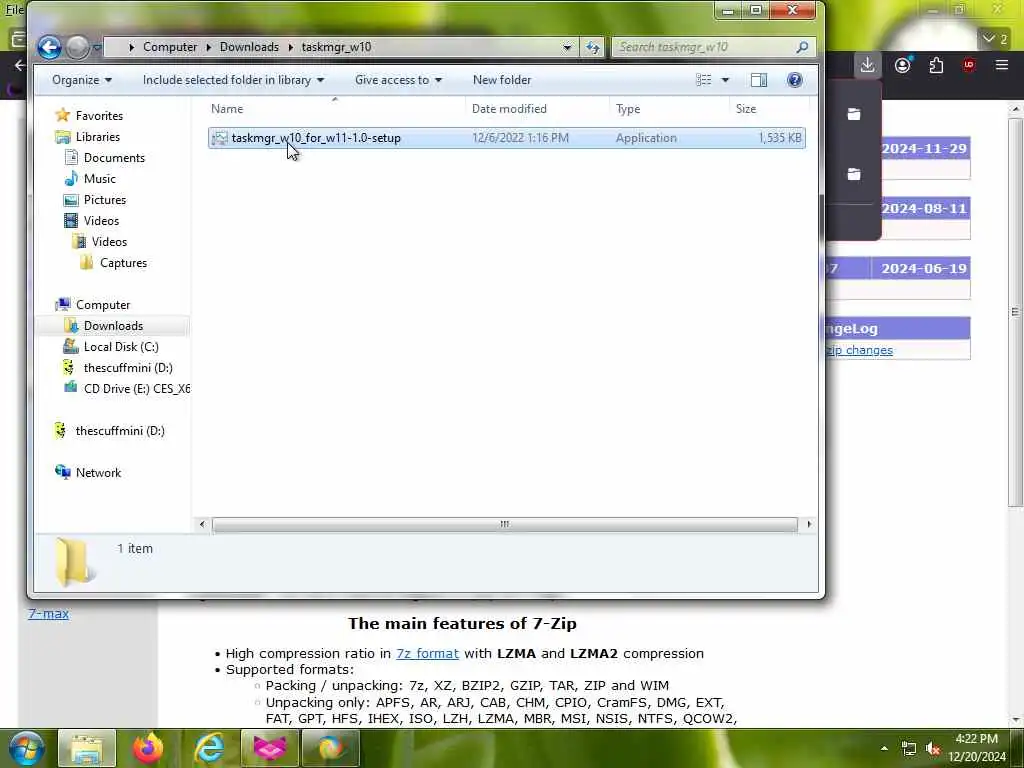Open the 7z format link
Image resolution: width=1024 pixels, height=768 pixels.
tap(427, 653)
